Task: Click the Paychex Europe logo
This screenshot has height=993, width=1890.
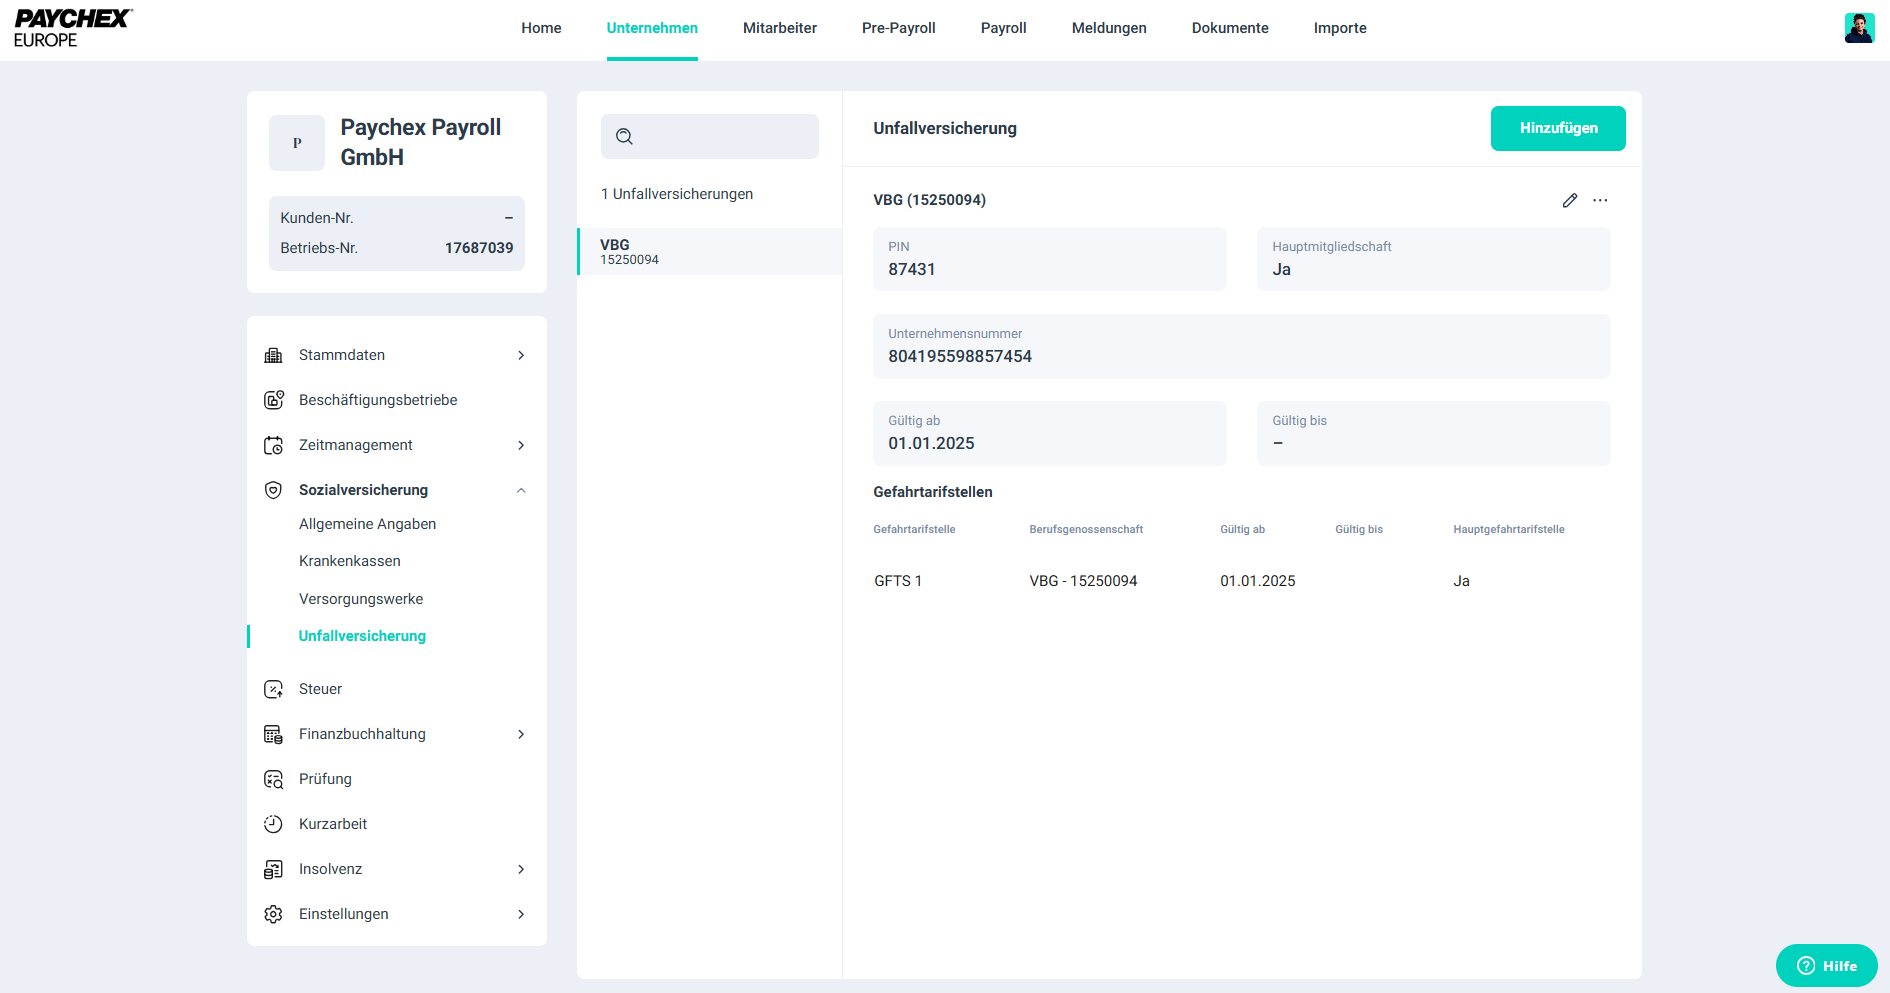Action: pyautogui.click(x=72, y=28)
